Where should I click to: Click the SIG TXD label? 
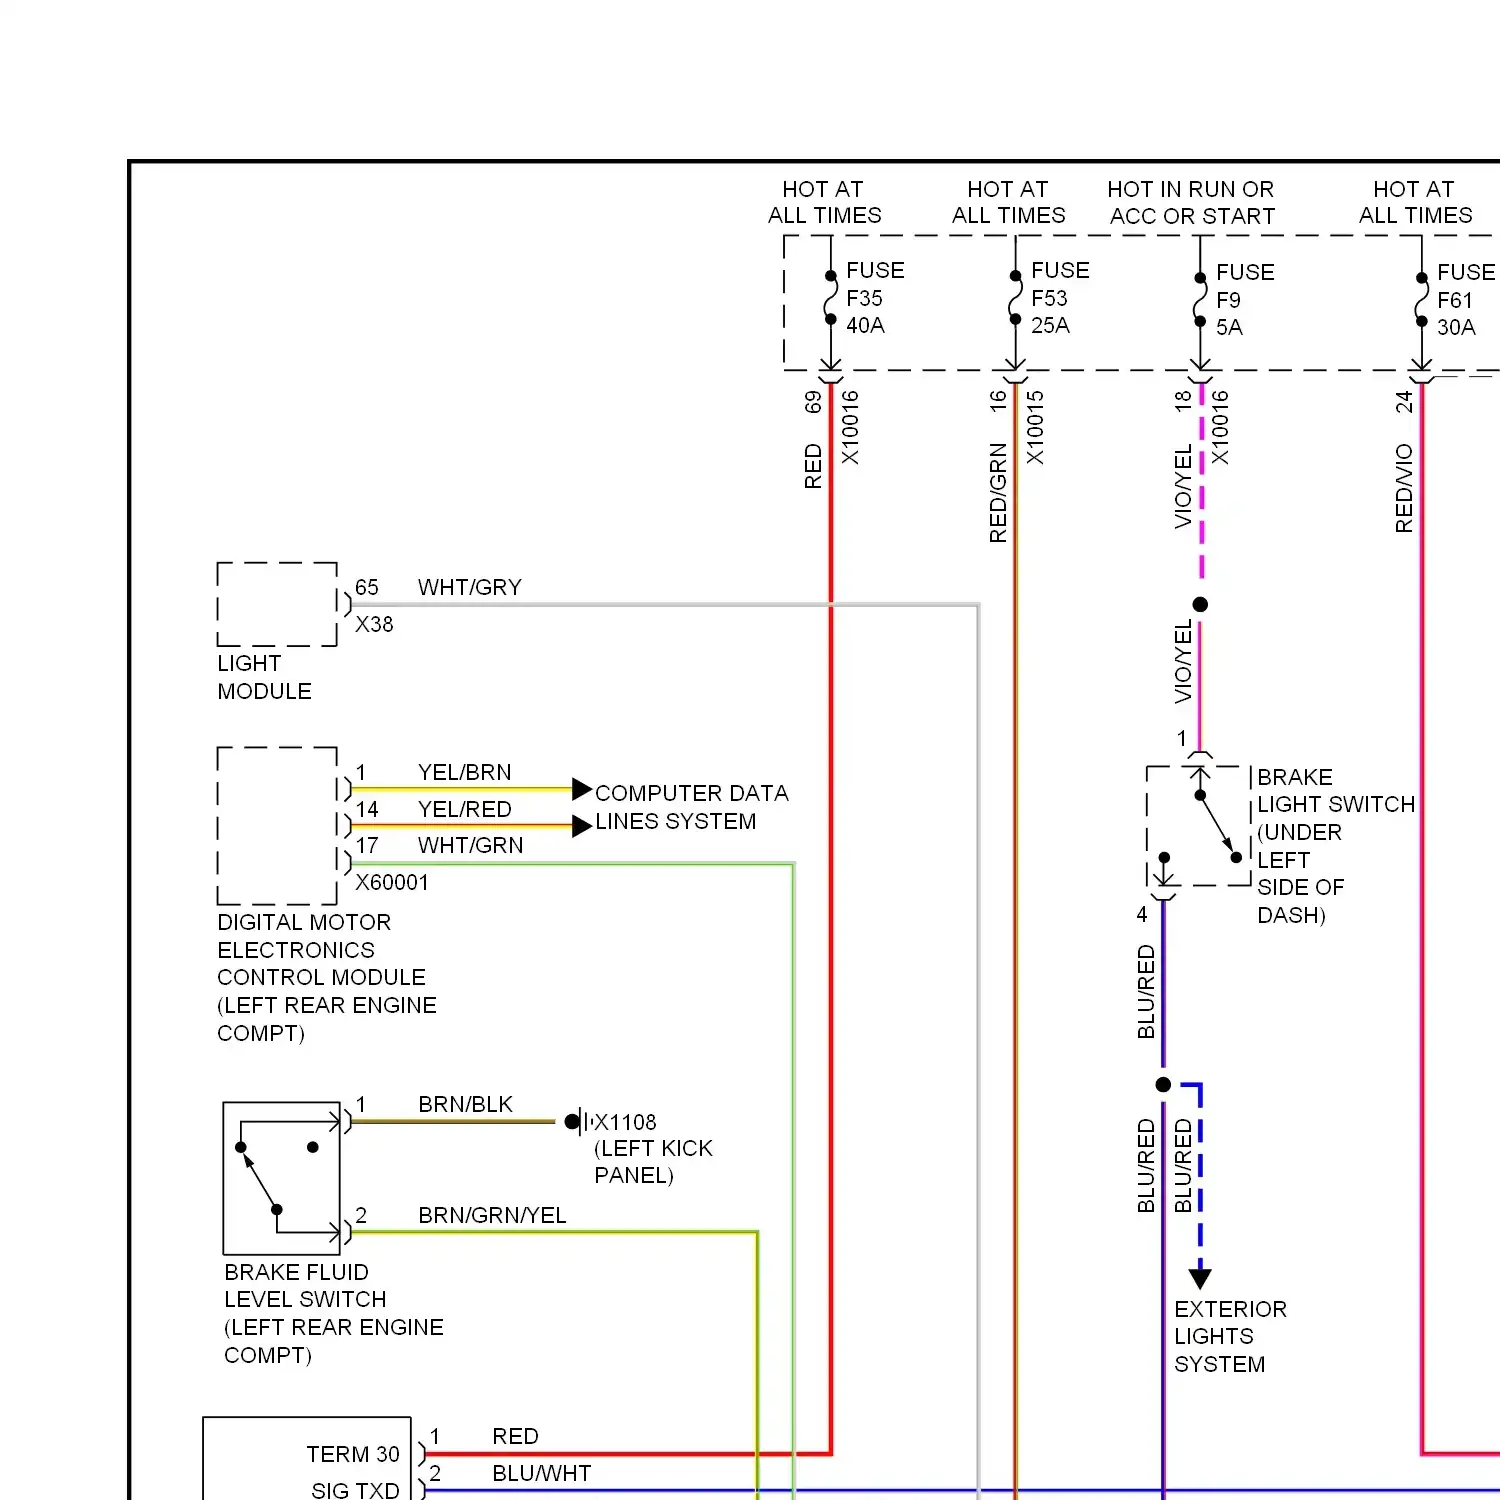355,1490
